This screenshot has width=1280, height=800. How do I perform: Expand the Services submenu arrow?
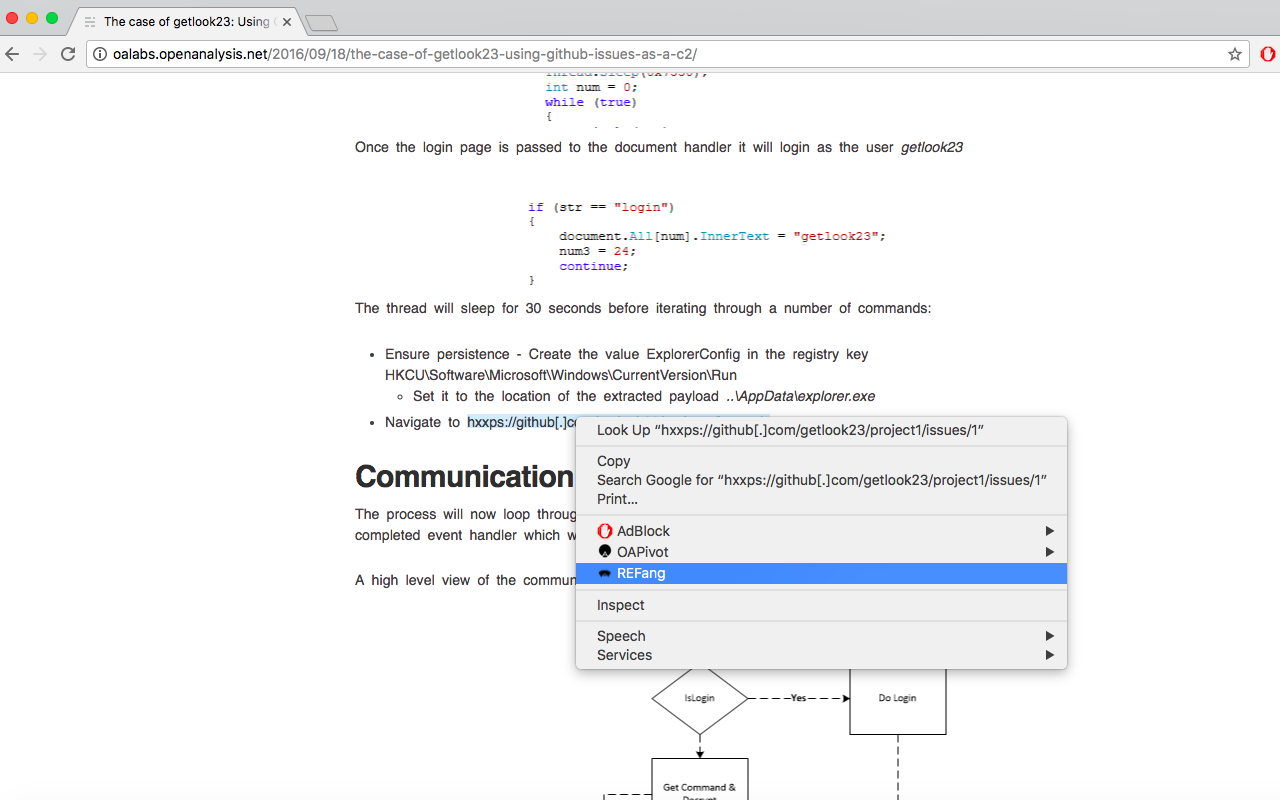click(1050, 655)
